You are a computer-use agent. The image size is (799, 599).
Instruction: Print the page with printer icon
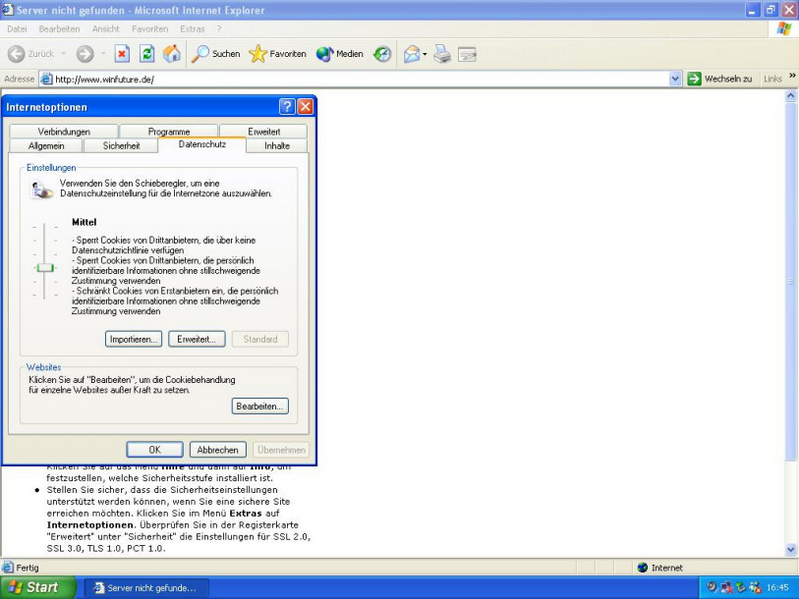pyautogui.click(x=442, y=54)
